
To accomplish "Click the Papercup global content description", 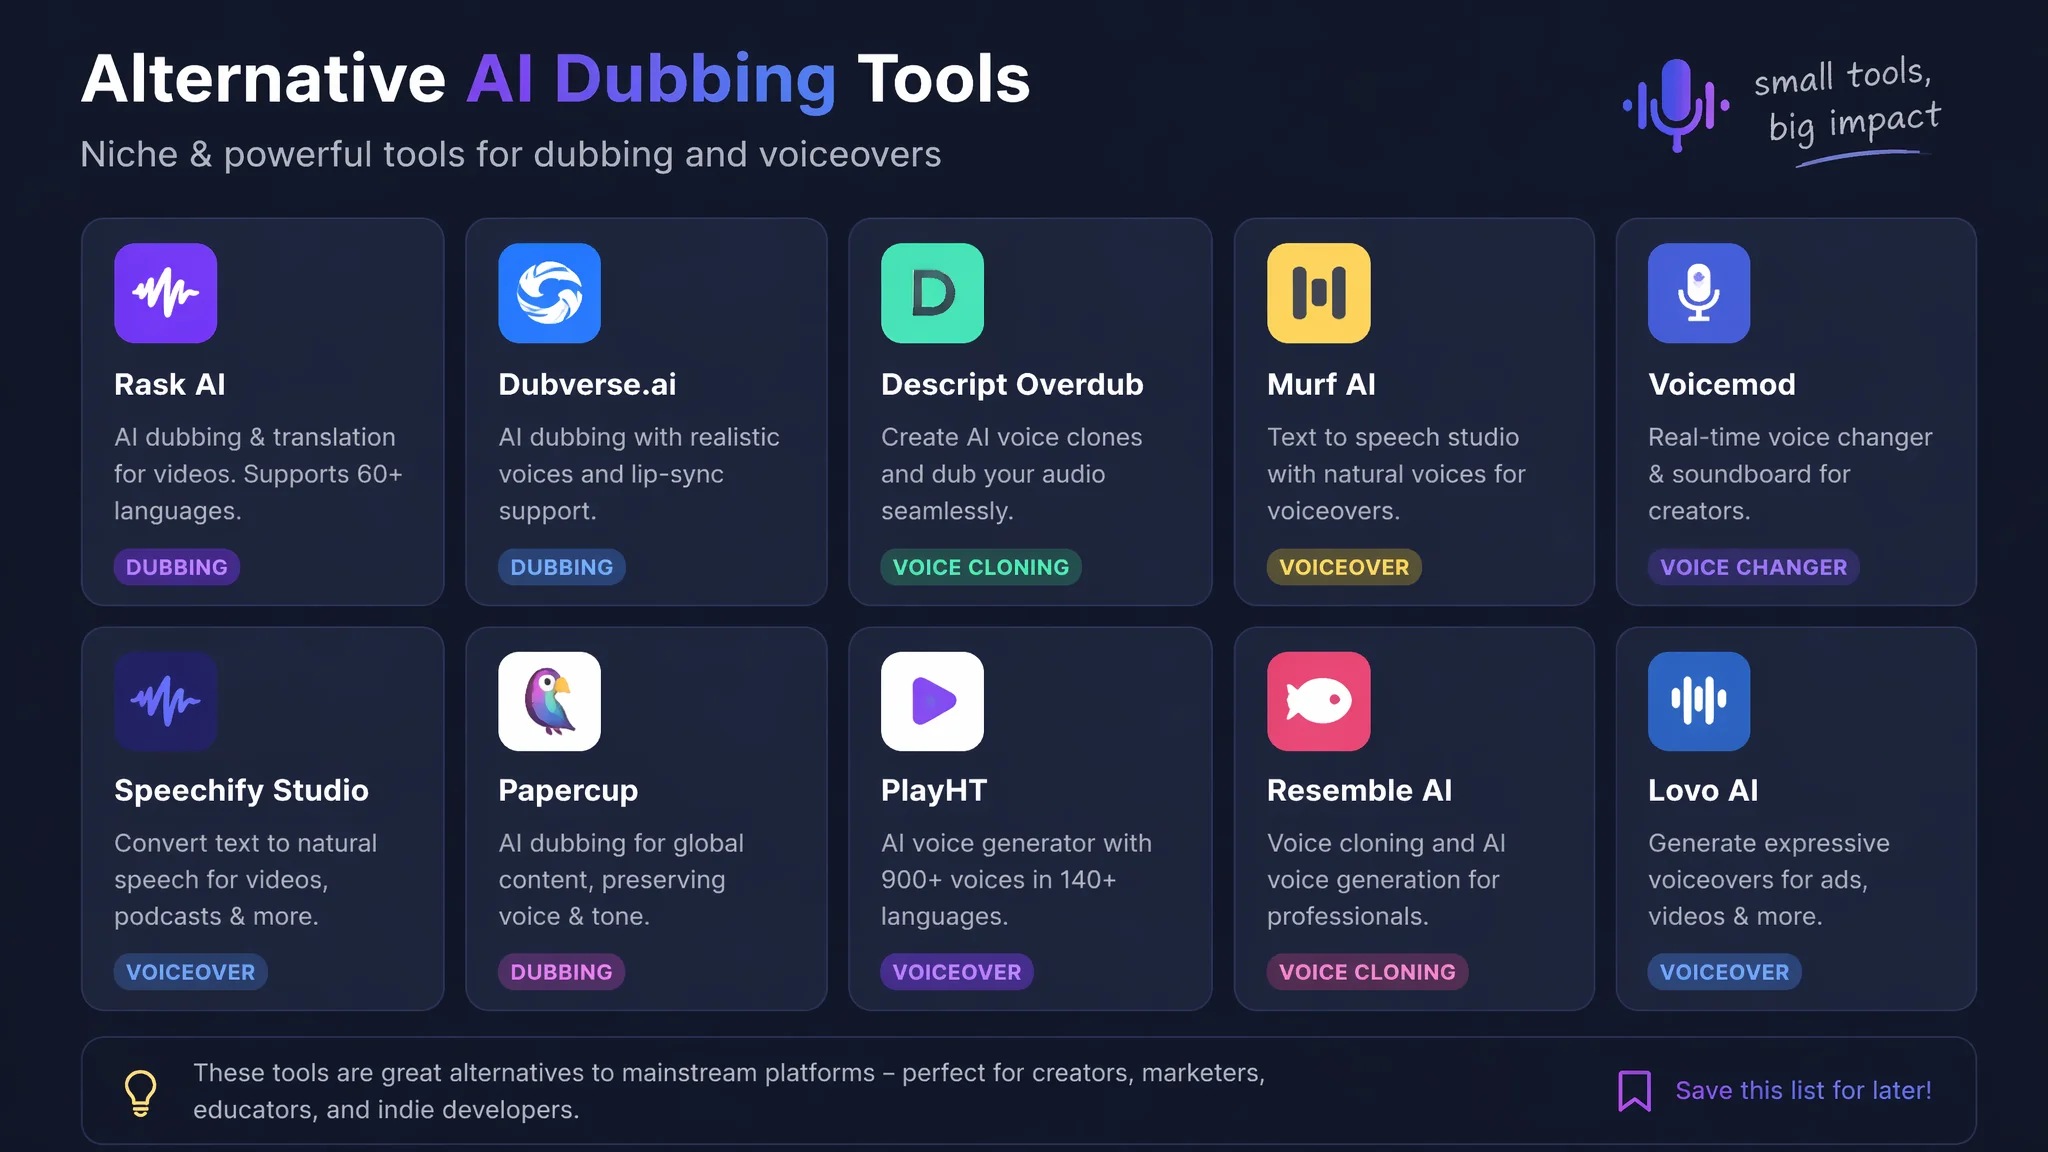I will click(621, 880).
